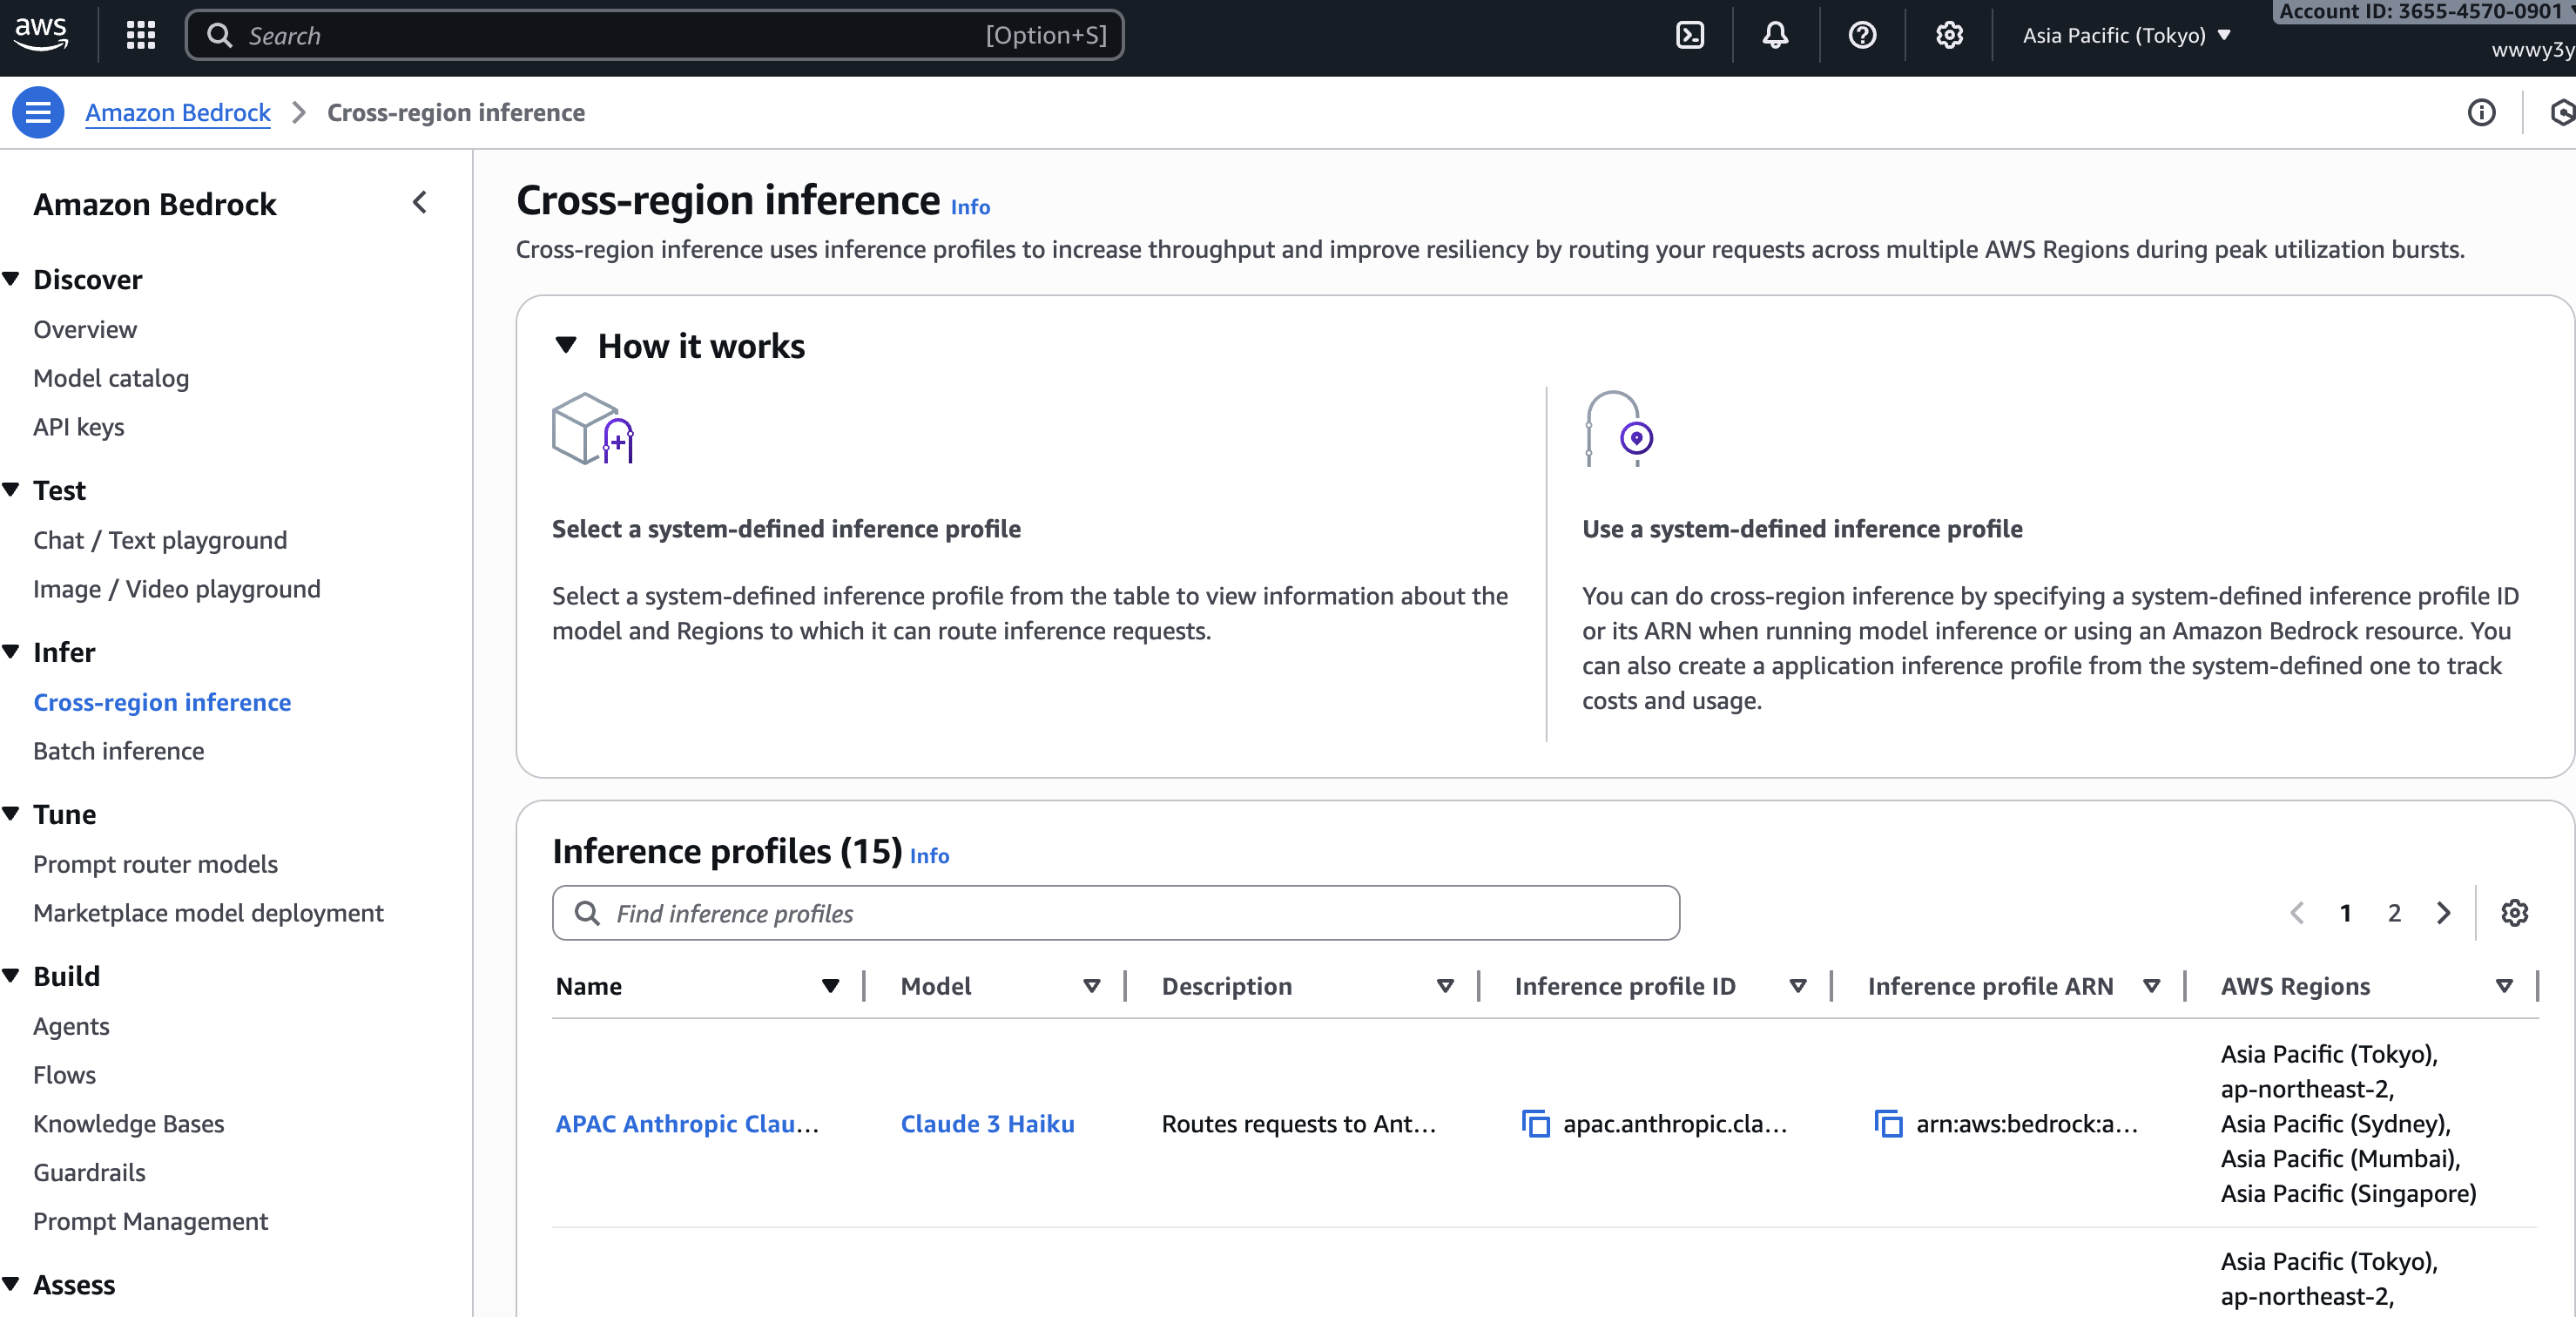Open Knowledge Bases from the sidebar
Viewport: 2576px width, 1317px height.
coord(128,1123)
